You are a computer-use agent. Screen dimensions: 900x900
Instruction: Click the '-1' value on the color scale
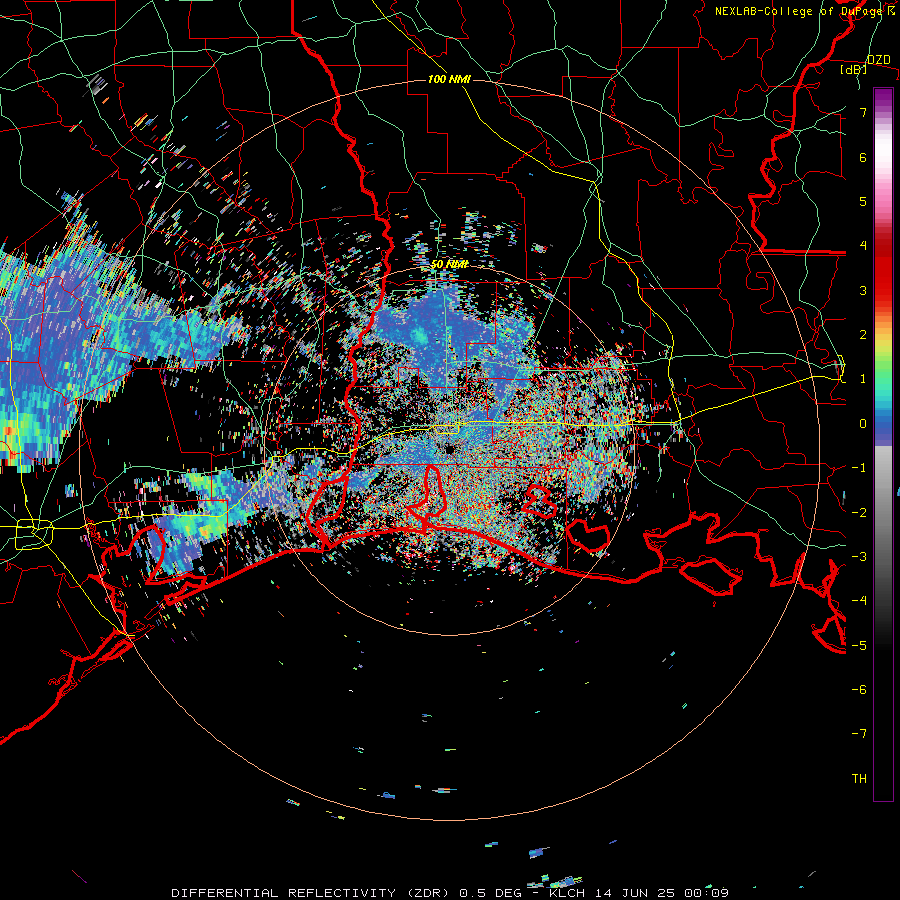[x=859, y=468]
